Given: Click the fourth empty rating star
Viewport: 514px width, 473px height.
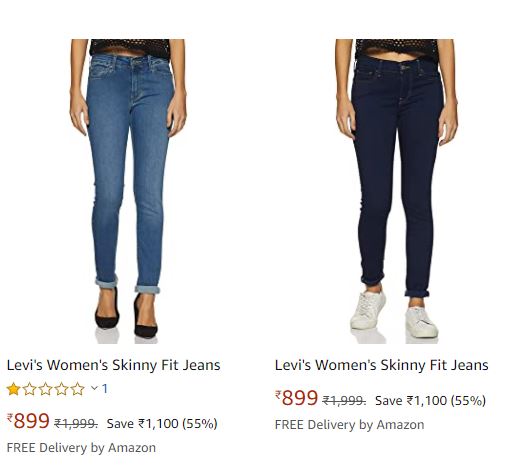Looking at the screenshot, I should 61,389.
